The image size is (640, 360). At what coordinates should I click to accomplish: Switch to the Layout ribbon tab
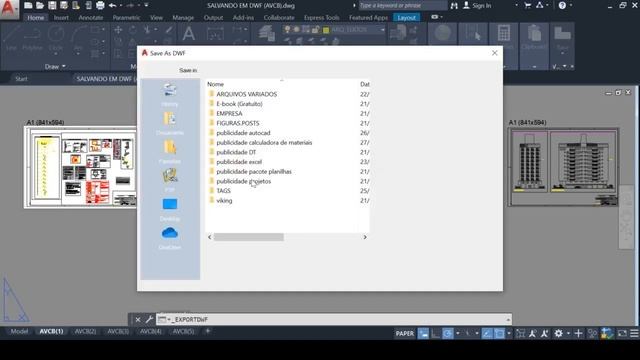(x=407, y=18)
